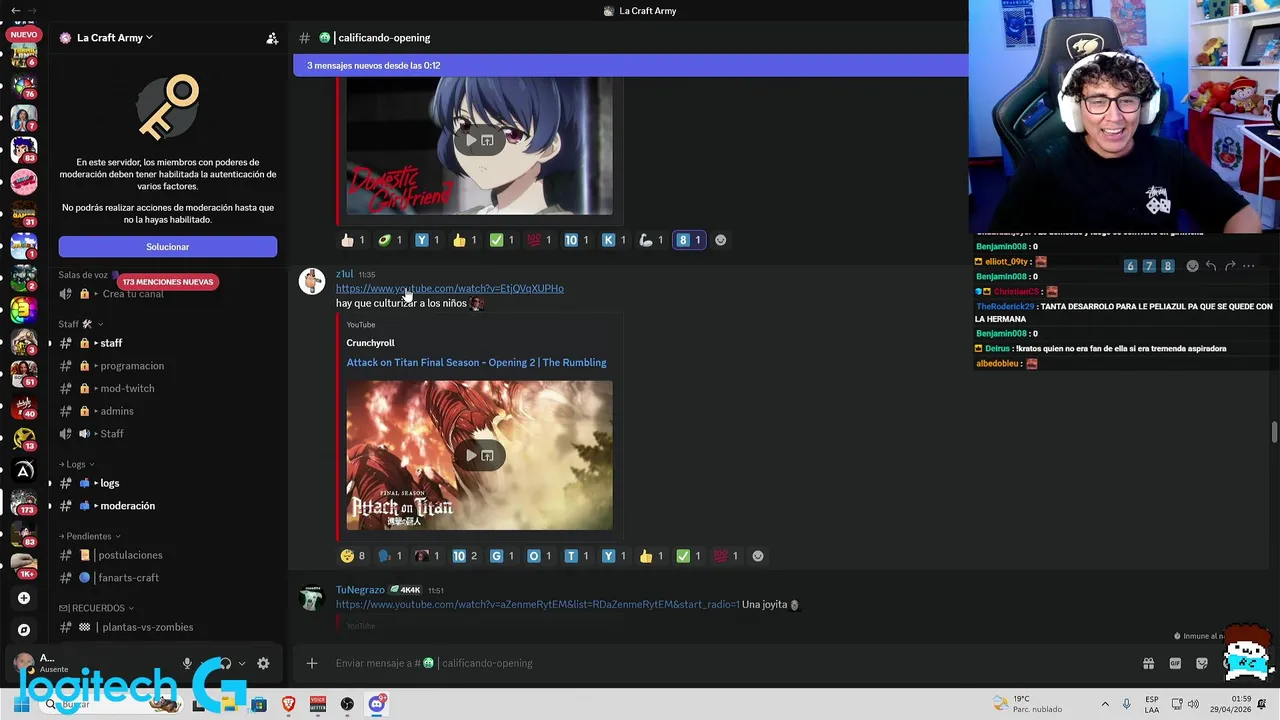This screenshot has height=720, width=1280.
Task: Deafen with the headphones icon
Action: pyautogui.click(x=225, y=663)
